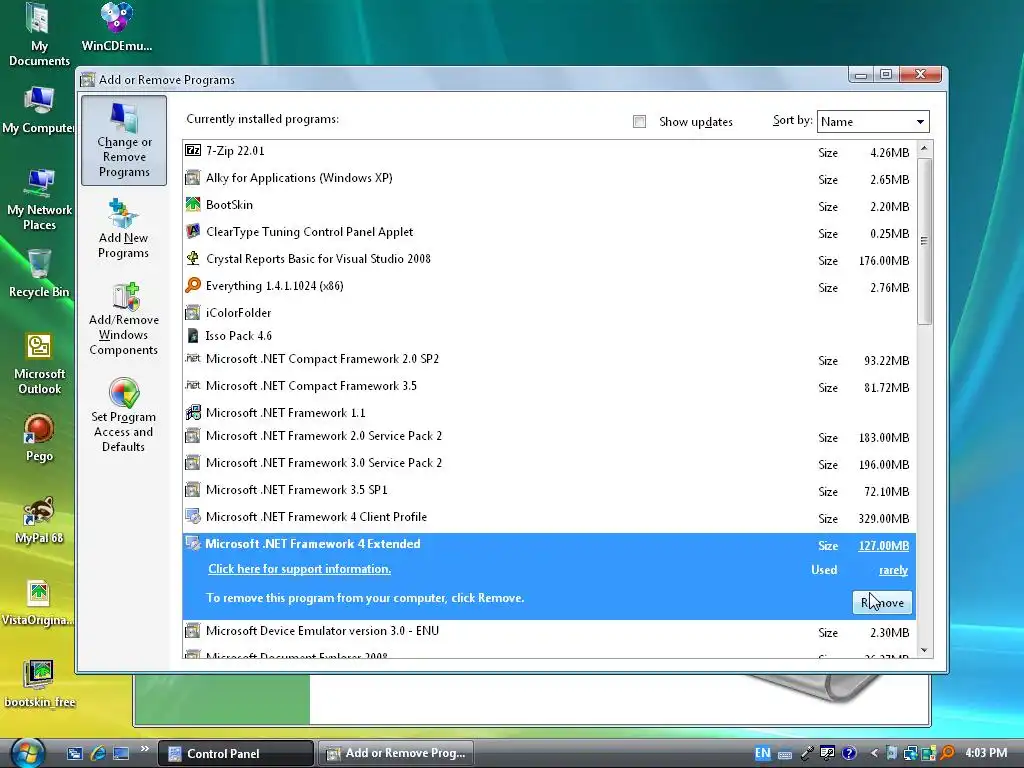Click the 7-Zip 22.01 program icon
The width and height of the screenshot is (1024, 768).
193,151
